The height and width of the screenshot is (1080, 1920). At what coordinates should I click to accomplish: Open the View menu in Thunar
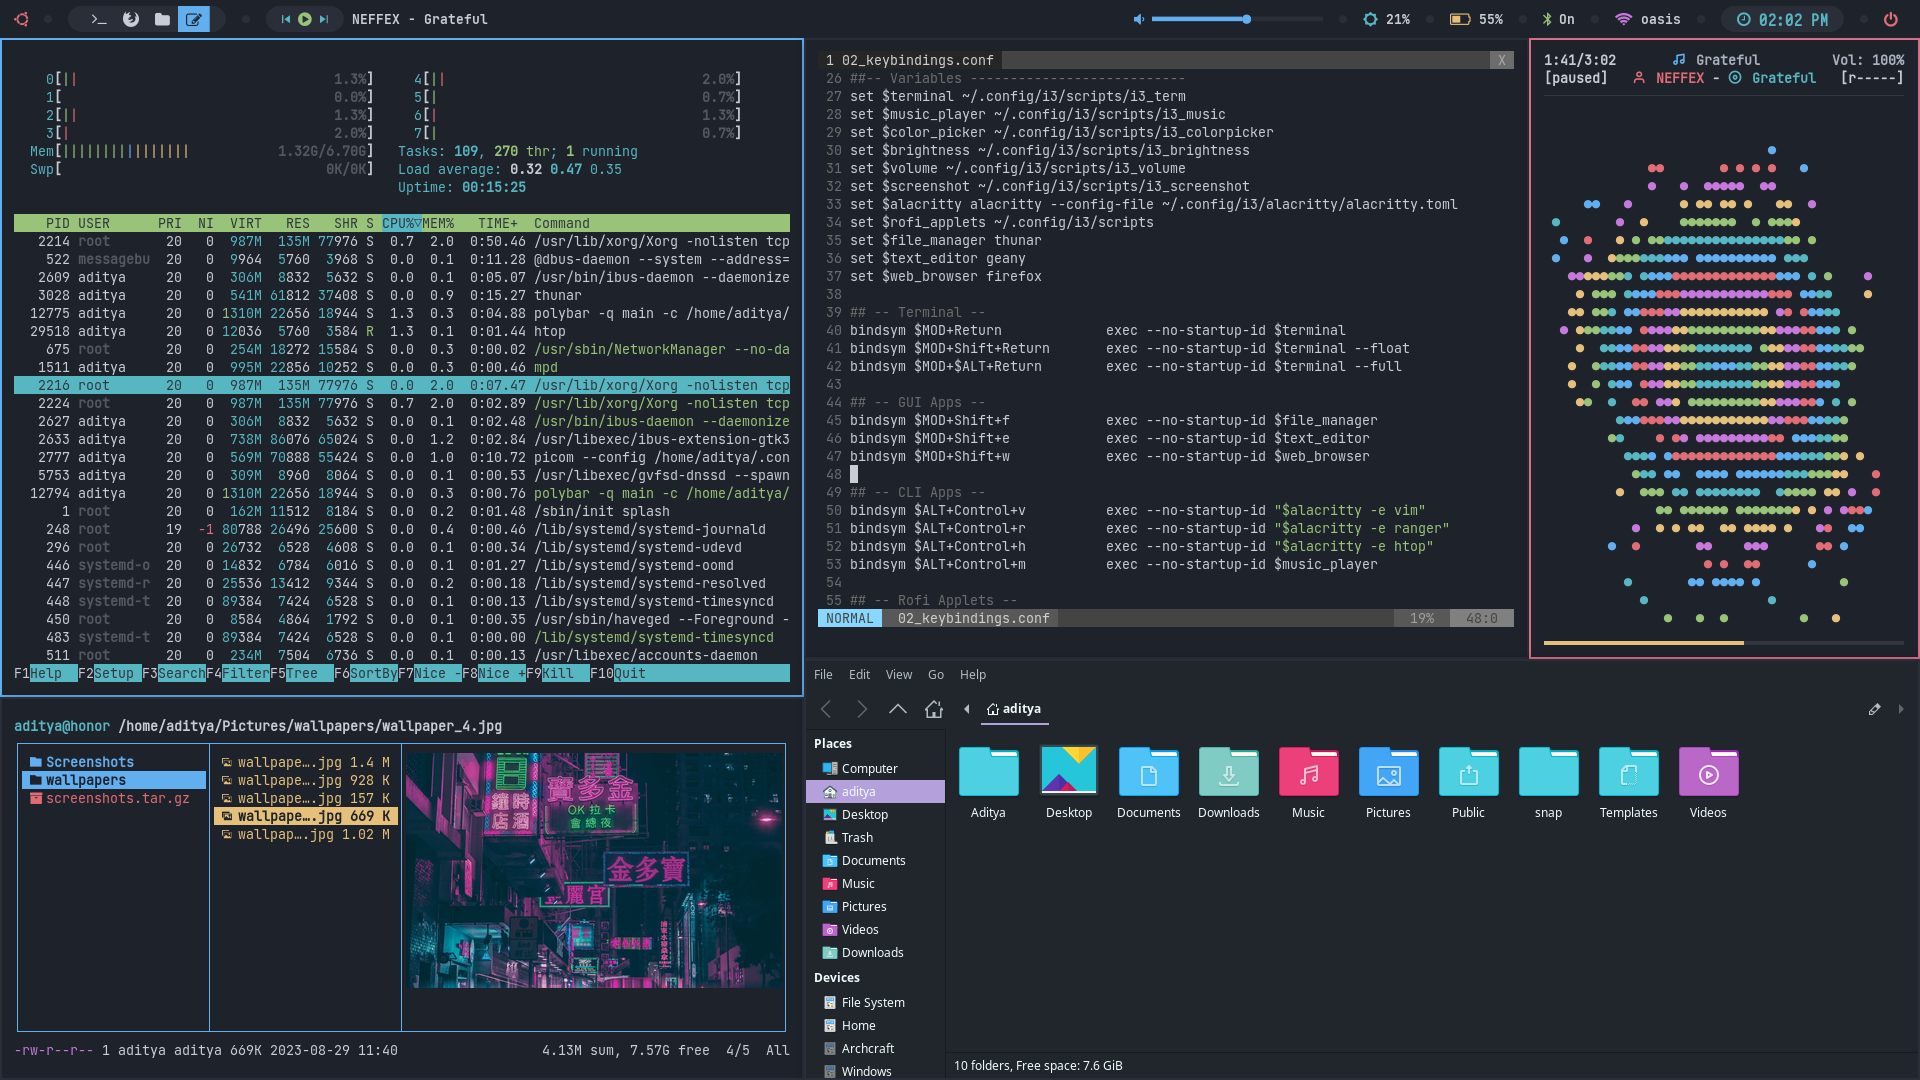[898, 675]
